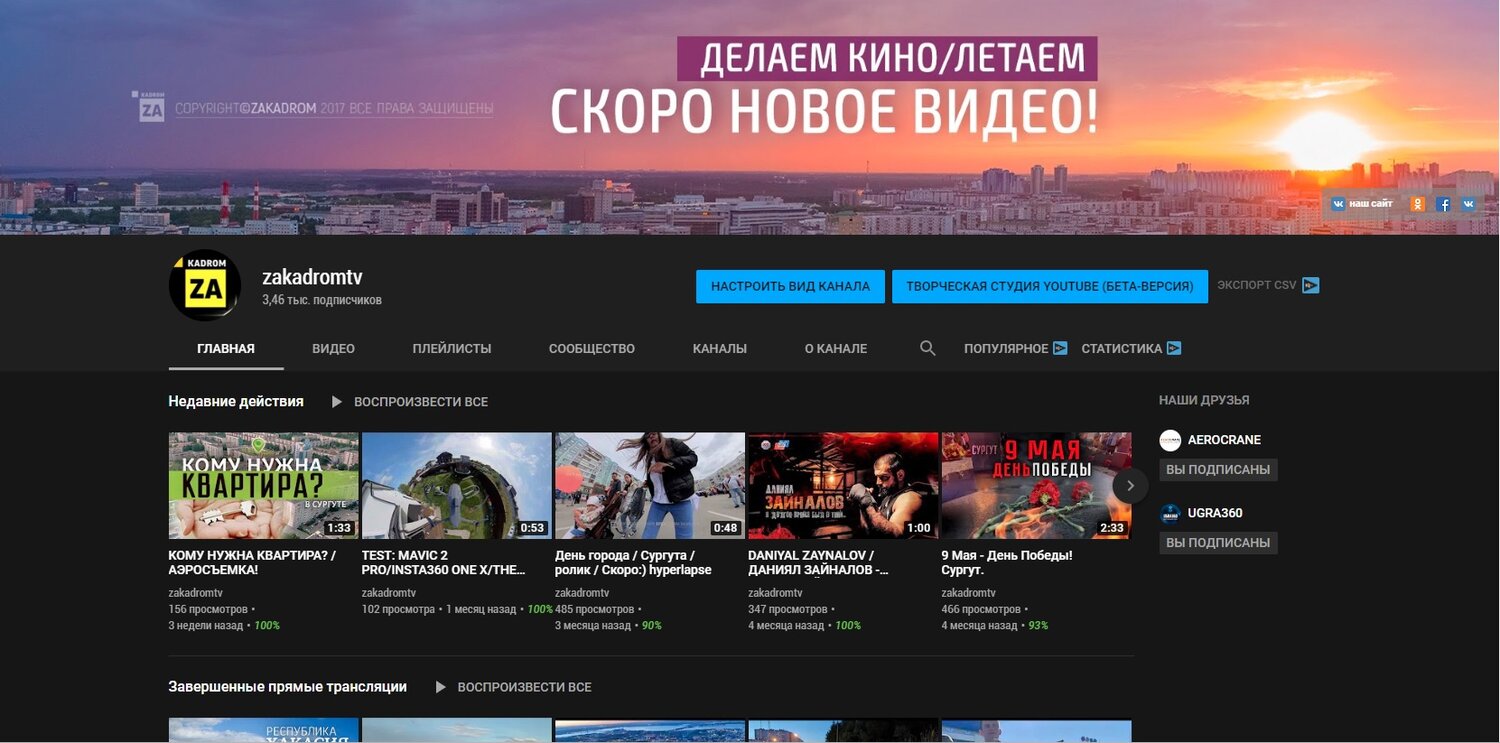Viewport: 1500px width, 743px height.
Task: Open the AEROCRANE channel avatar
Action: [1170, 440]
